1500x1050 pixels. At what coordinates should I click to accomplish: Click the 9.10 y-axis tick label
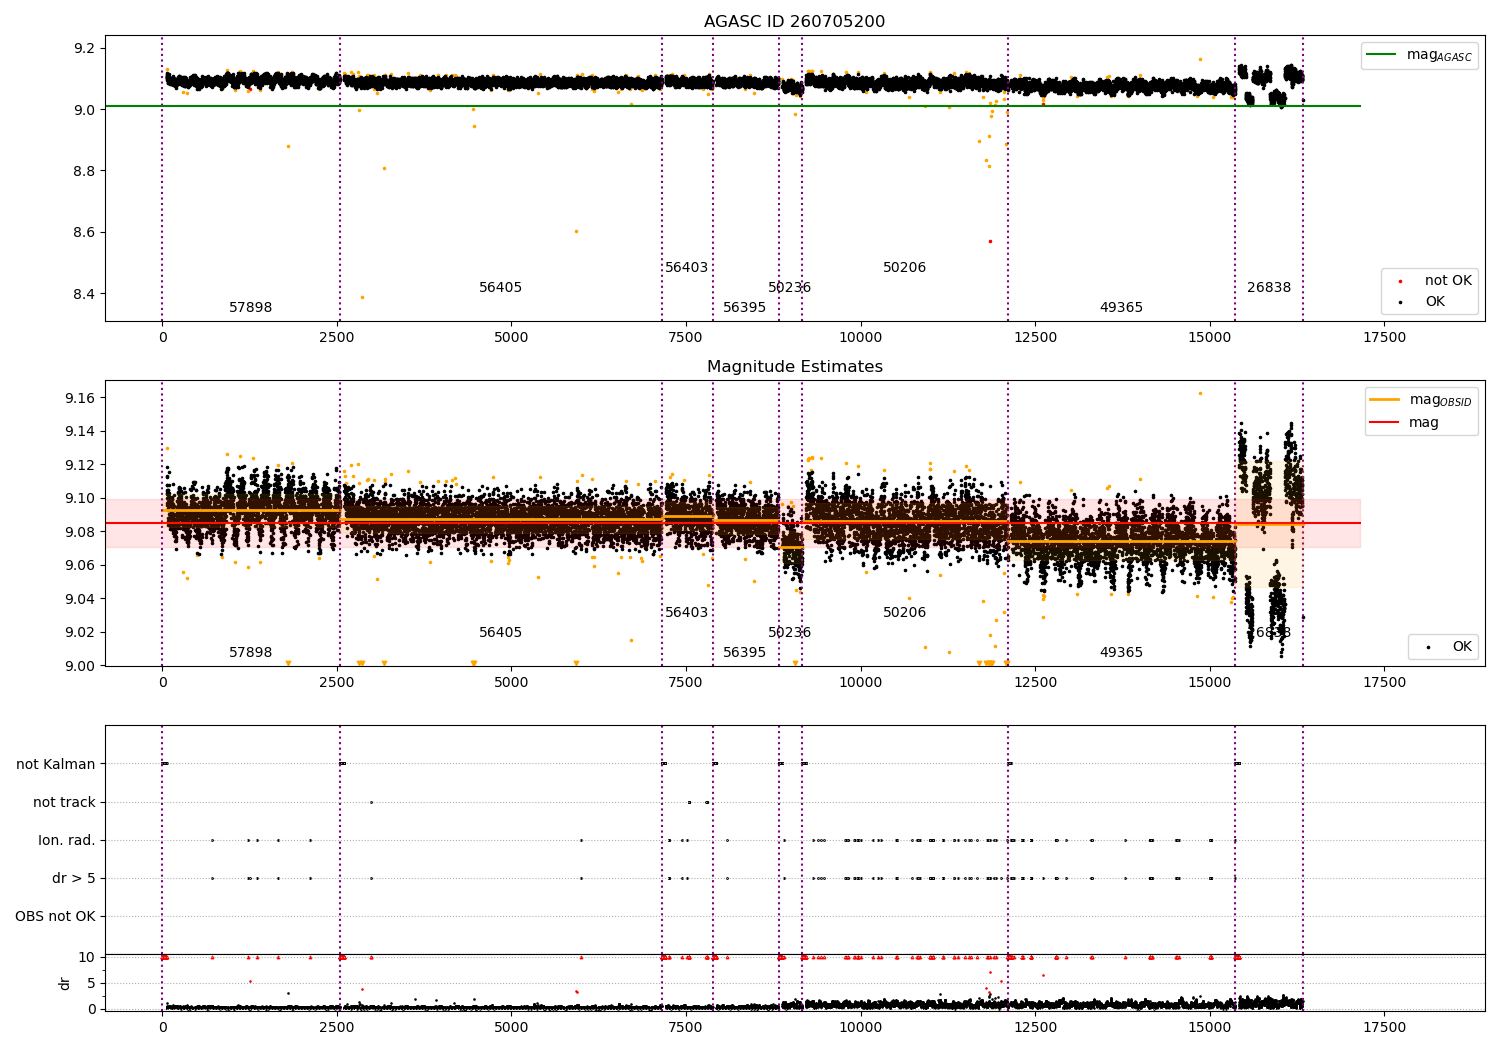pos(81,499)
